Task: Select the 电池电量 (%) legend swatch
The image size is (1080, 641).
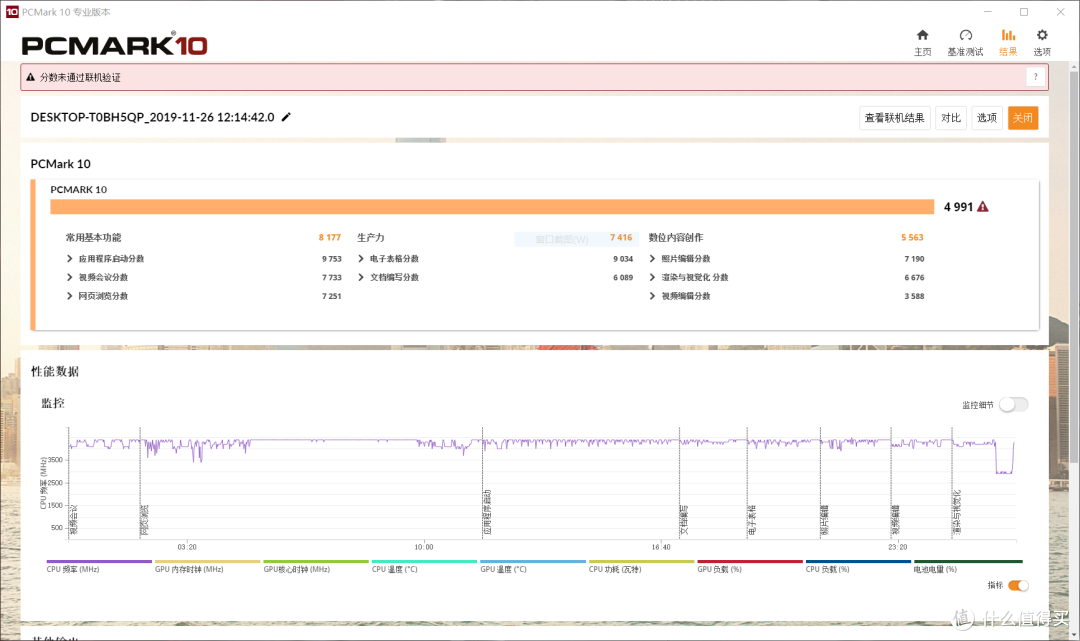Action: tap(968, 562)
